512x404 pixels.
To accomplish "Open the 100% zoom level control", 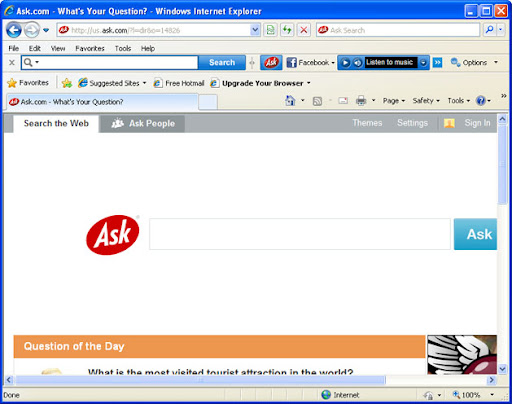I will tap(473, 395).
